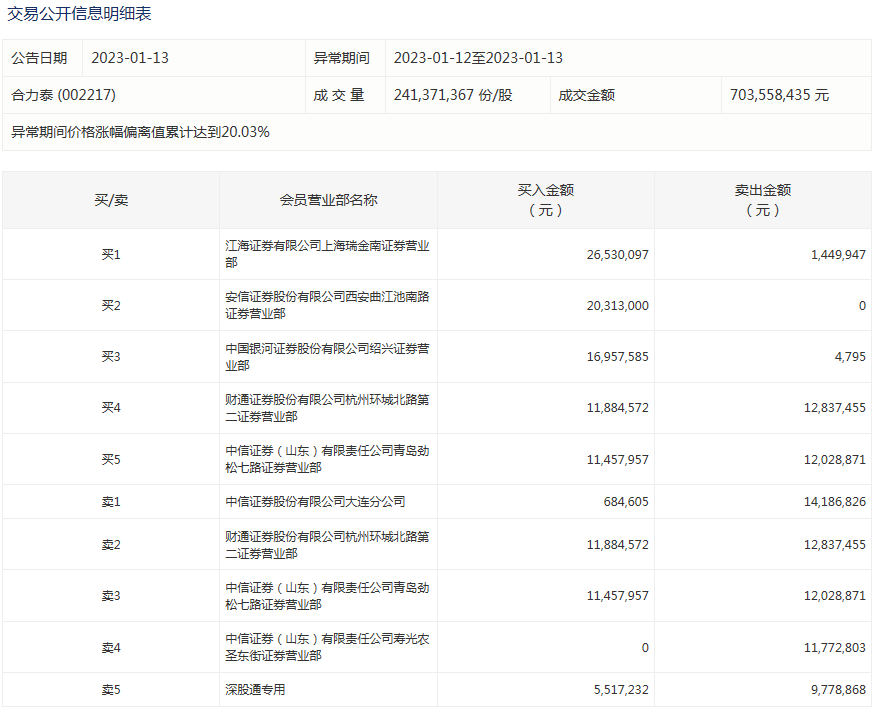Click the 成交金额 label
Viewport: 876px width, 715px height.
[587, 95]
